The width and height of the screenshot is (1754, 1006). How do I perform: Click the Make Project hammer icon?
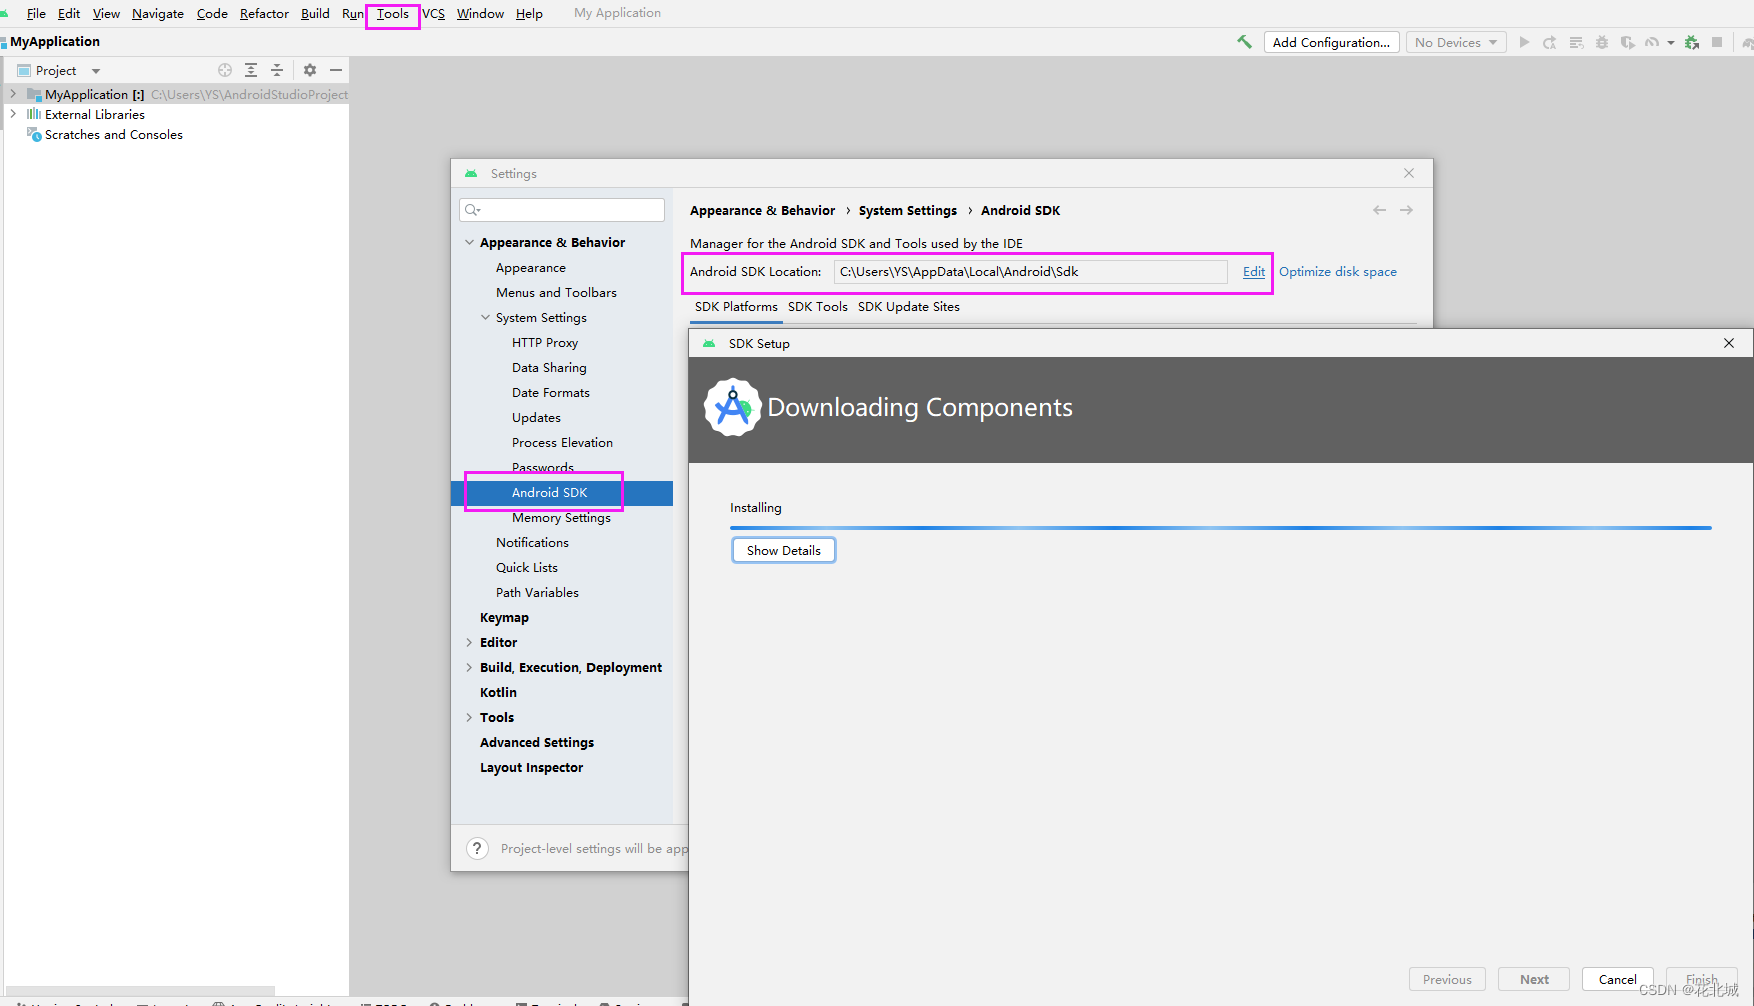click(1244, 42)
